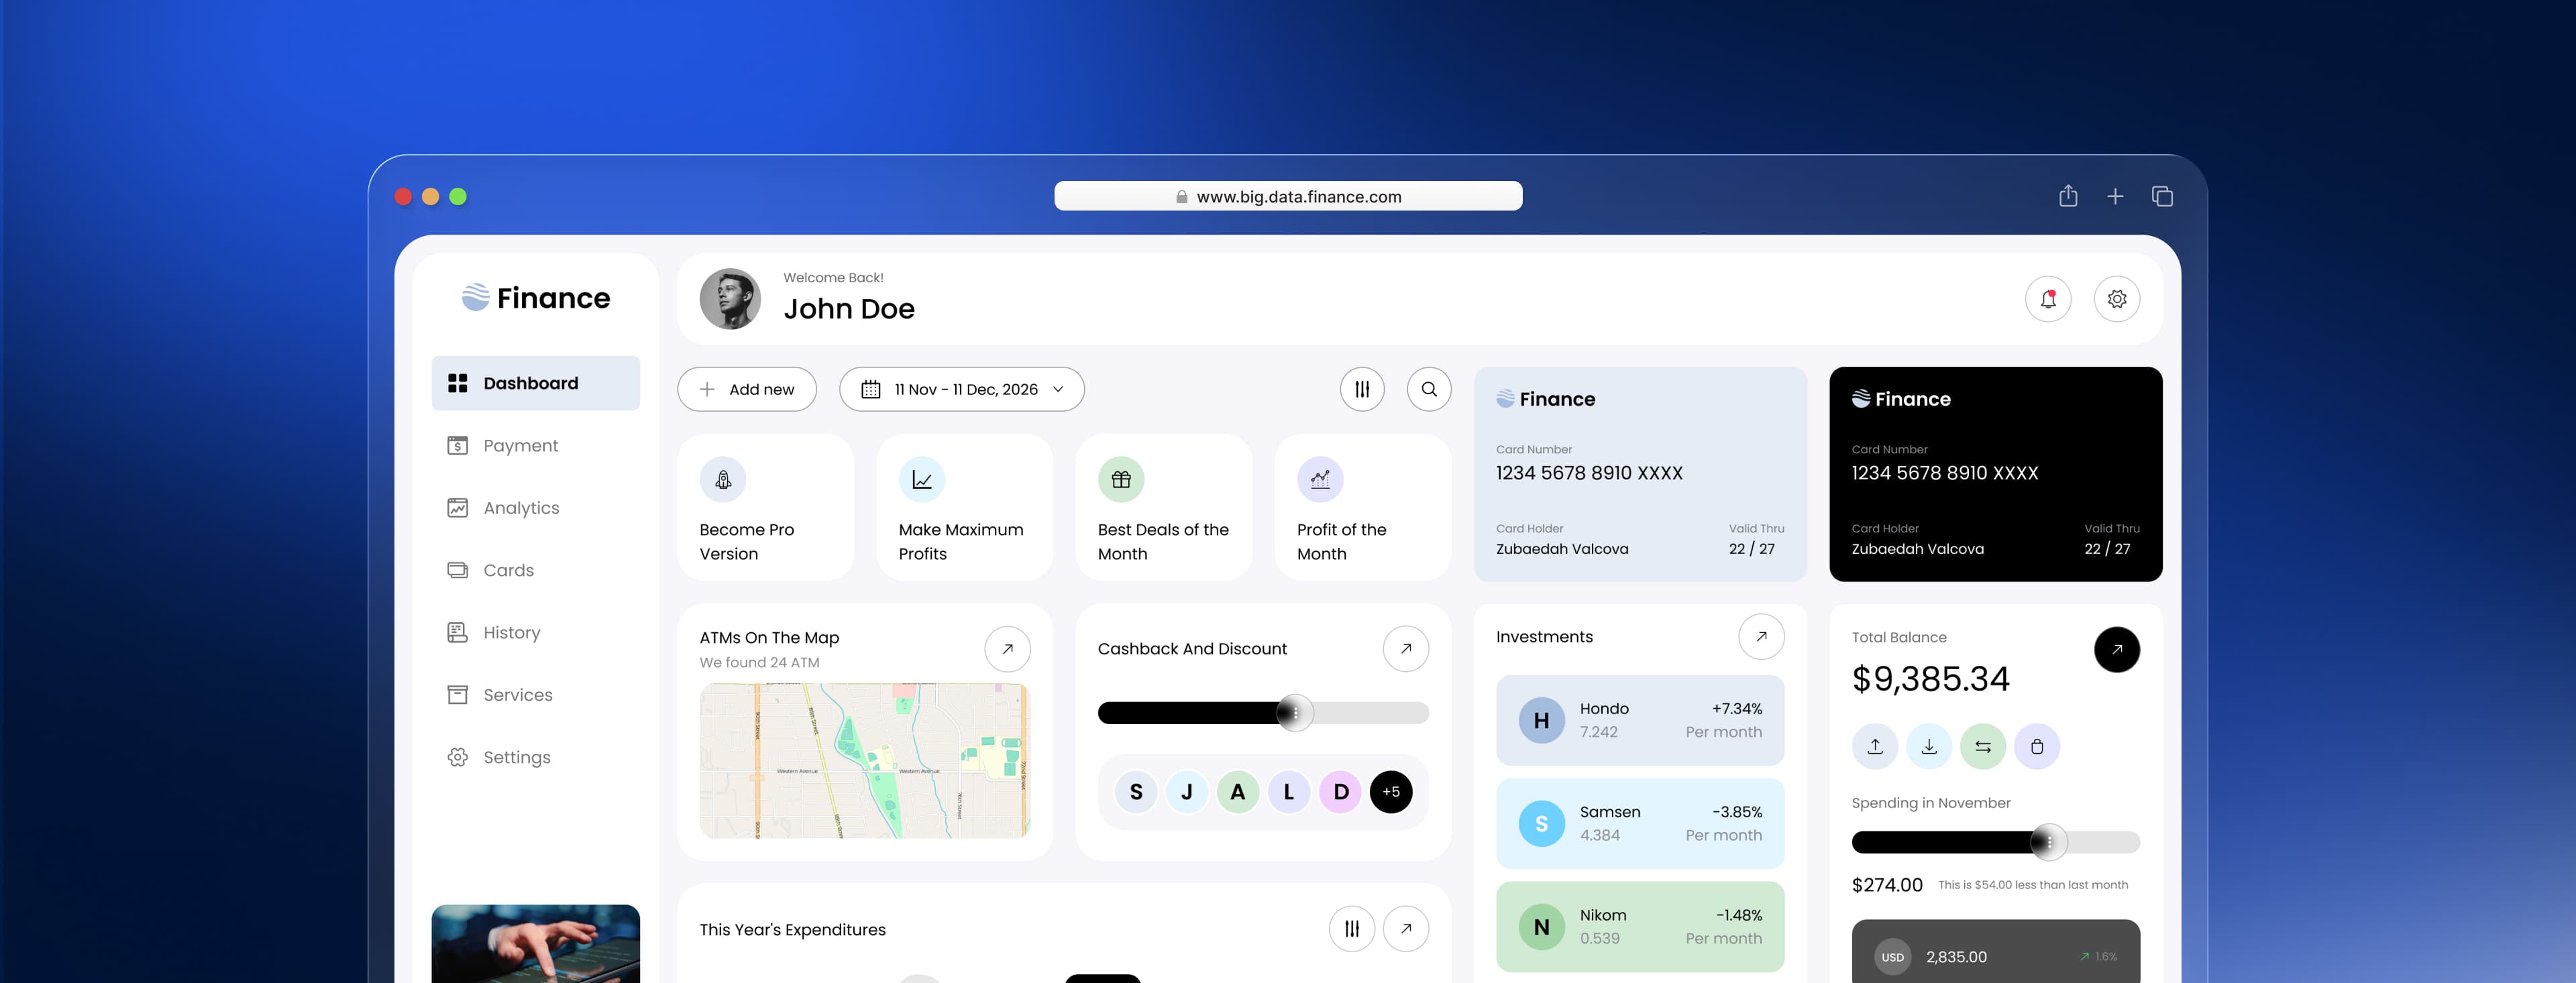Image resolution: width=2576 pixels, height=983 pixels.
Task: Click the upload icon under Total Balance
Action: pyautogui.click(x=1875, y=747)
